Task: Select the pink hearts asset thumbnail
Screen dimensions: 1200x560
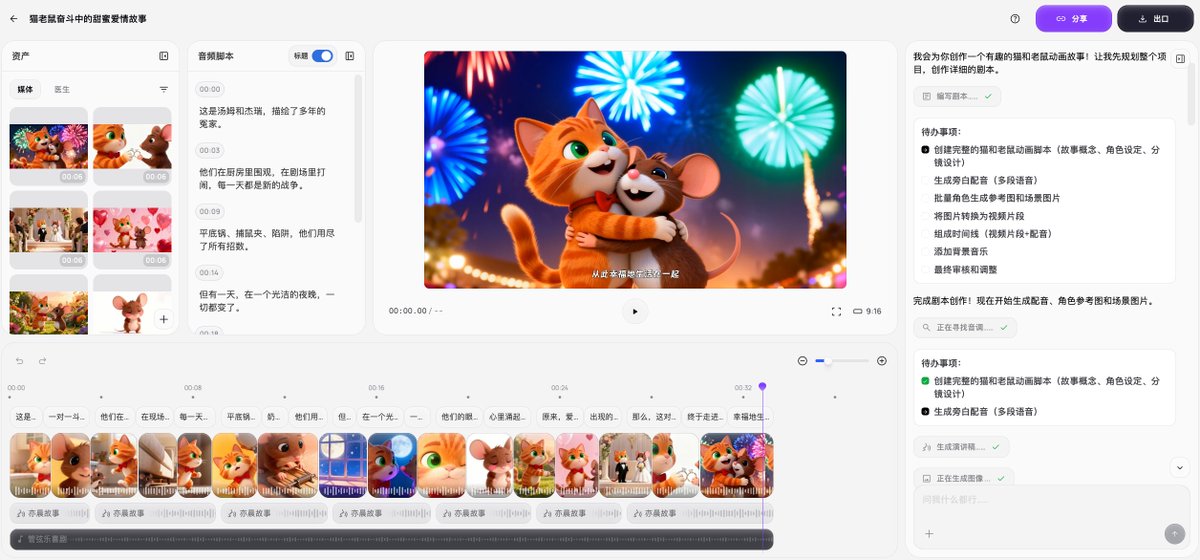Action: click(x=132, y=229)
